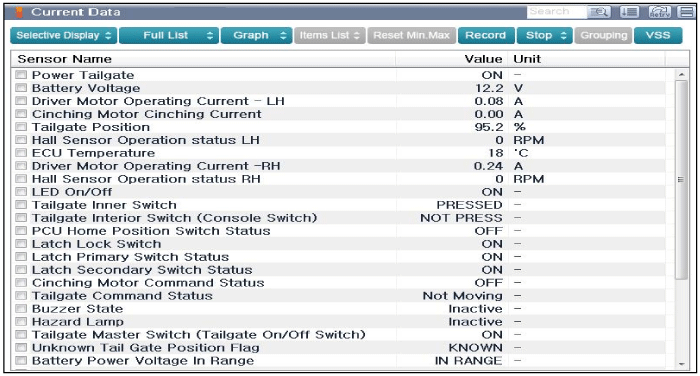Open the Selective Display dropdown
The image size is (700, 376).
64,35
